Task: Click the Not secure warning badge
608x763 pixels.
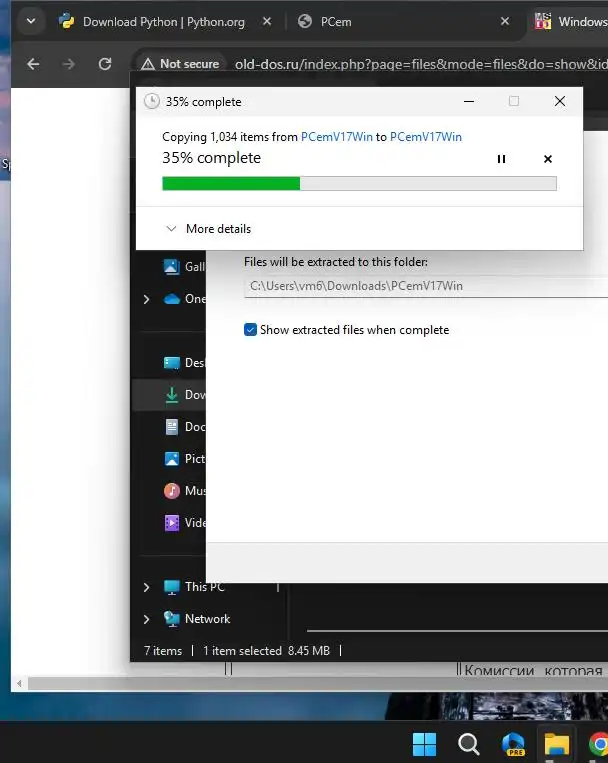Action: tap(180, 64)
